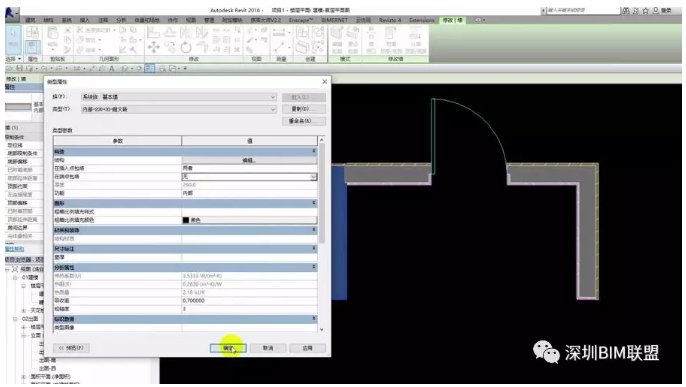Click the scroll down arrow of parameters list
The image size is (686, 387).
pos(322,329)
